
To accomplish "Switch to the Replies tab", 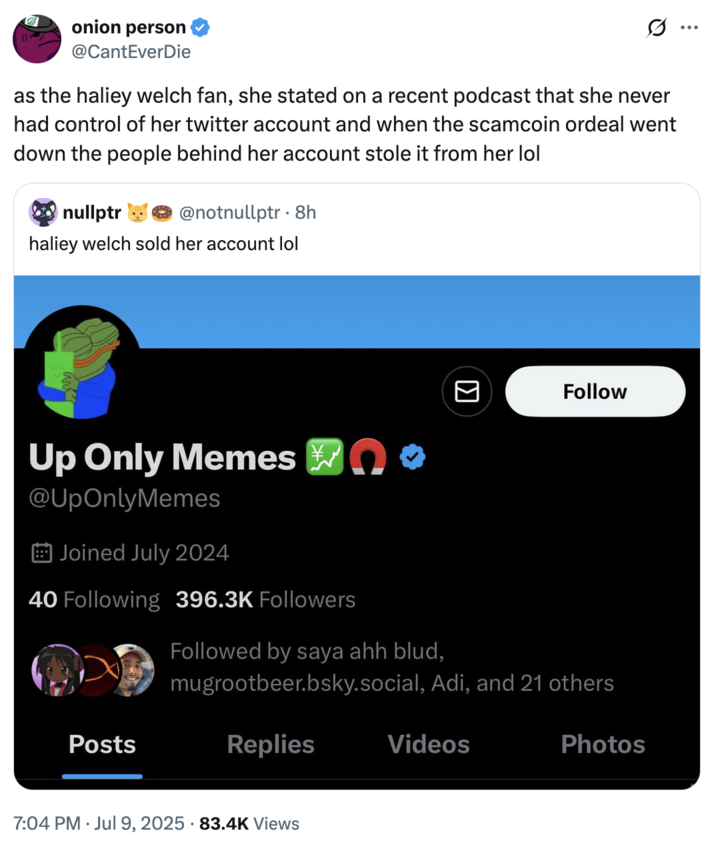I will [270, 744].
